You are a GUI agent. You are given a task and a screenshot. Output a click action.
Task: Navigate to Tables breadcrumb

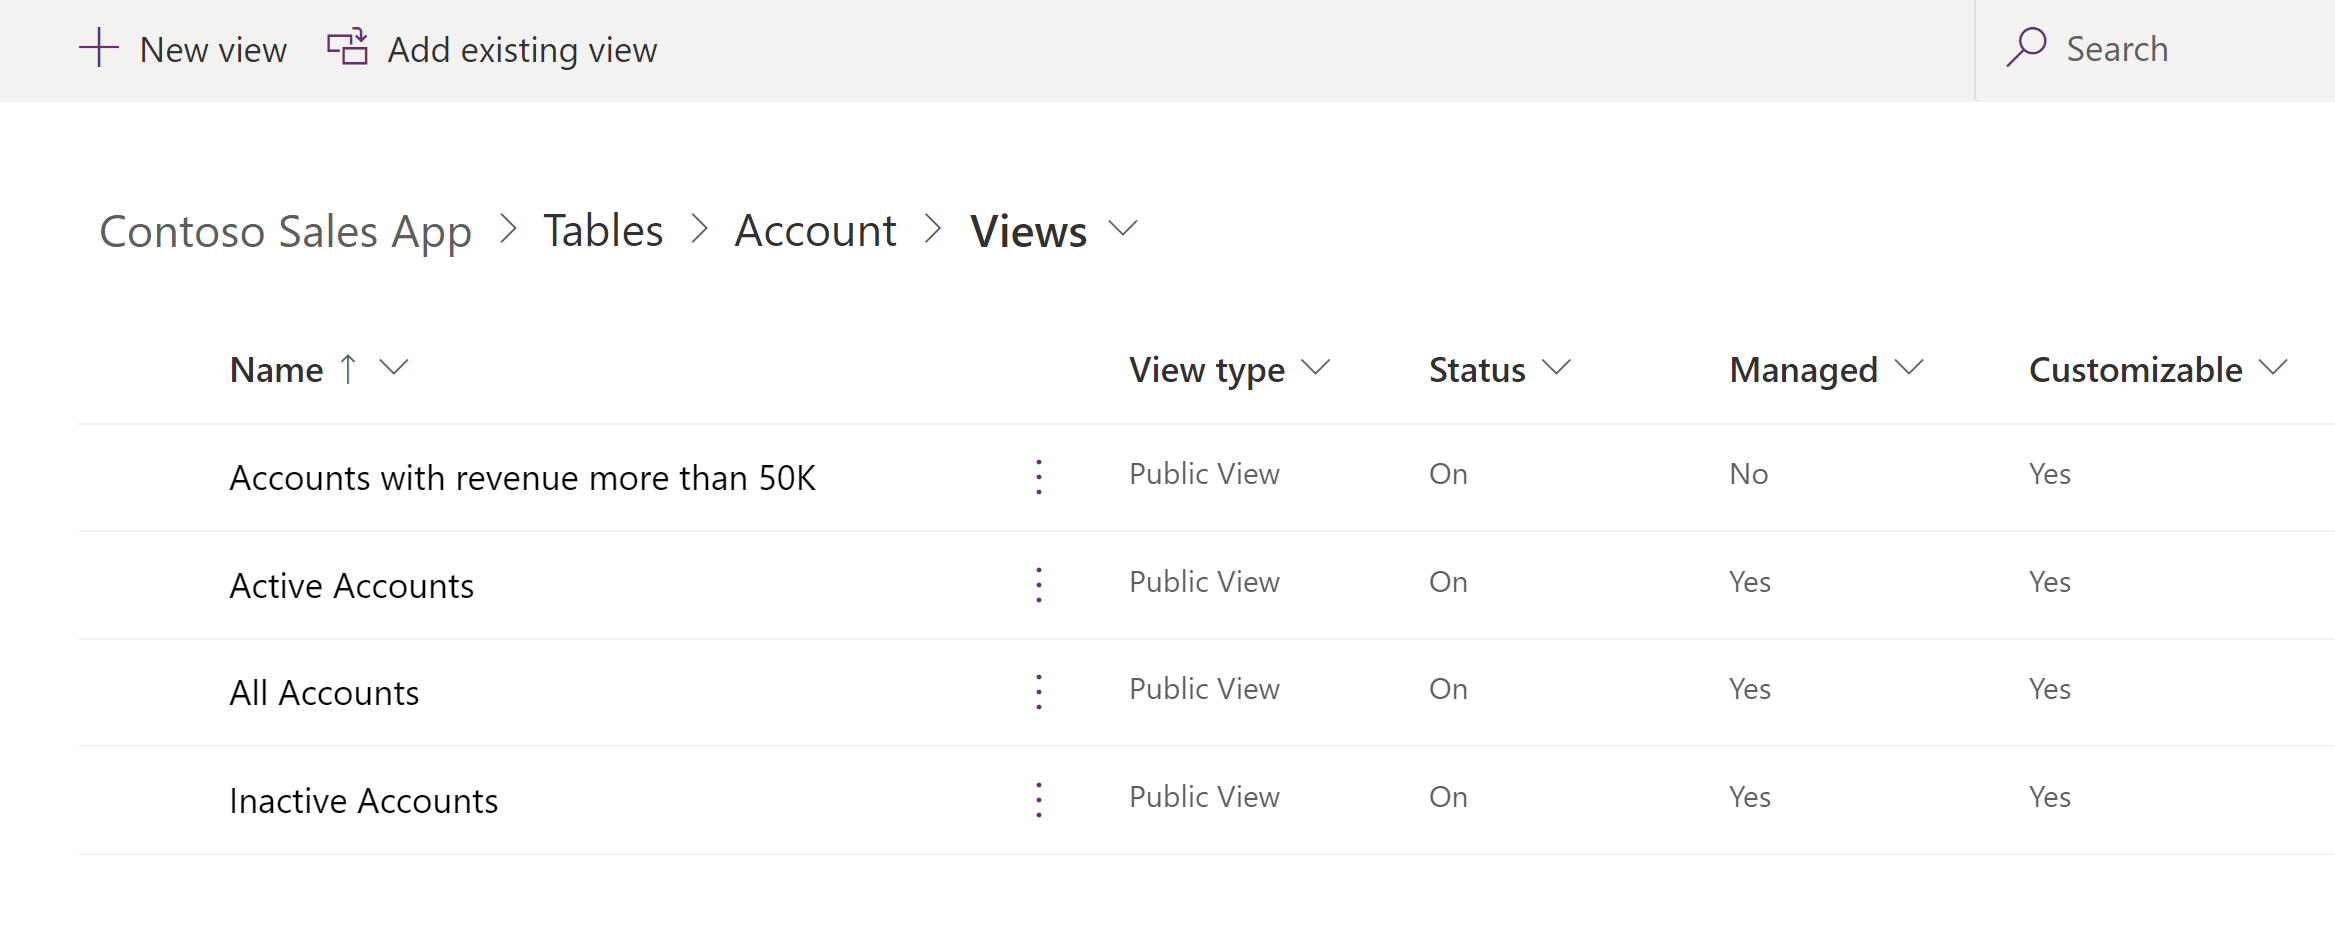tap(603, 231)
